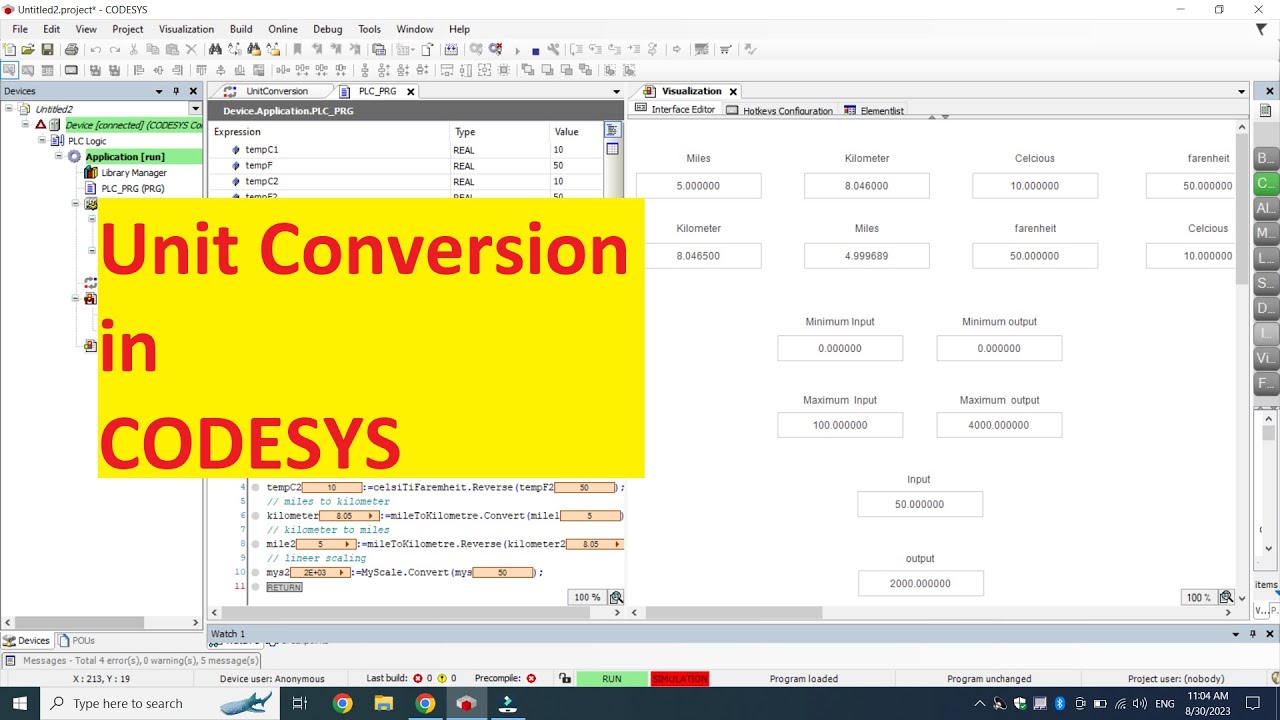This screenshot has height=720, width=1280.
Task: Open the File menu
Action: pyautogui.click(x=20, y=29)
